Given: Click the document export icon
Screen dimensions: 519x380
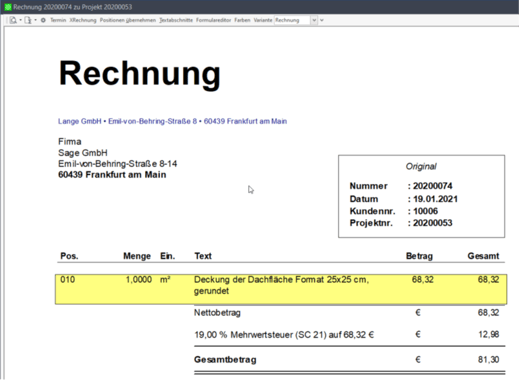Looking at the screenshot, I should tap(28, 20).
